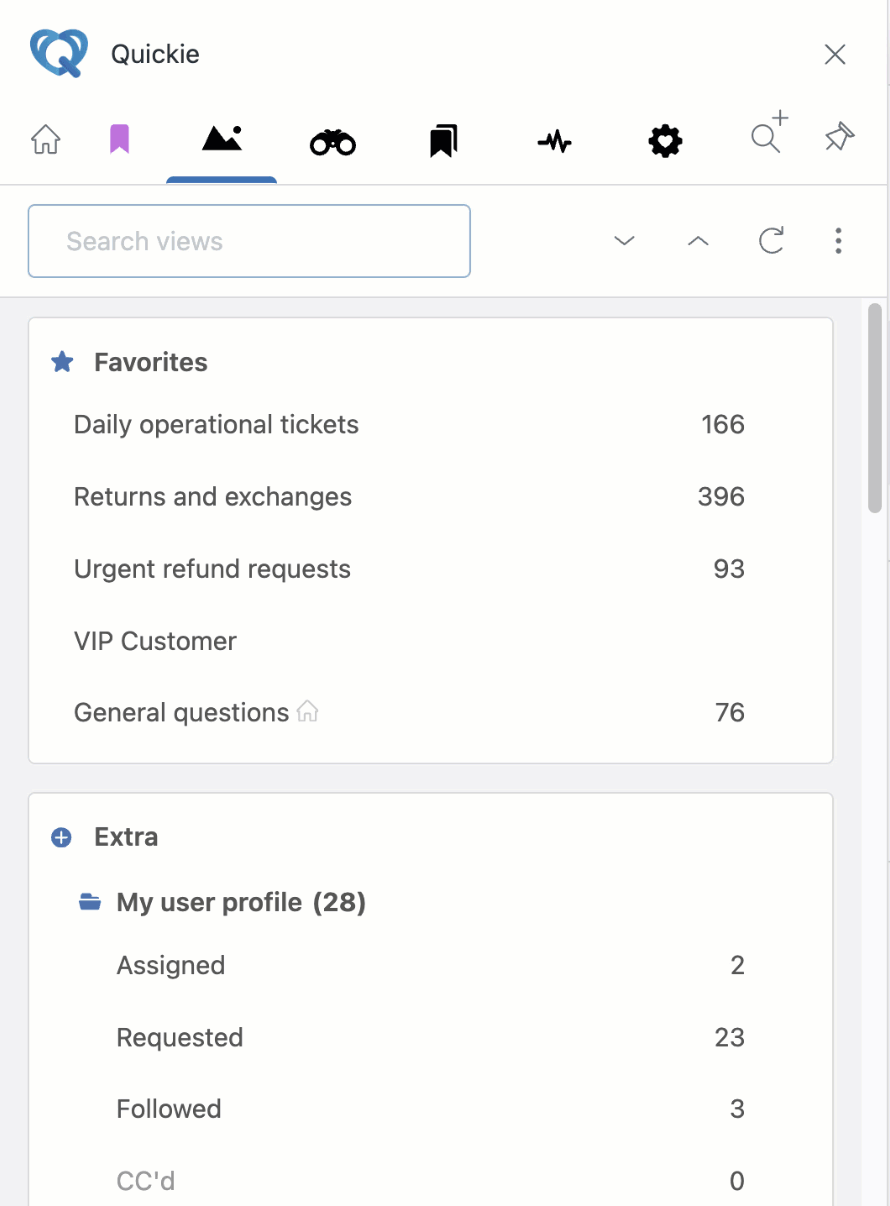Open the binoculars tab
This screenshot has width=890, height=1206.
point(333,142)
